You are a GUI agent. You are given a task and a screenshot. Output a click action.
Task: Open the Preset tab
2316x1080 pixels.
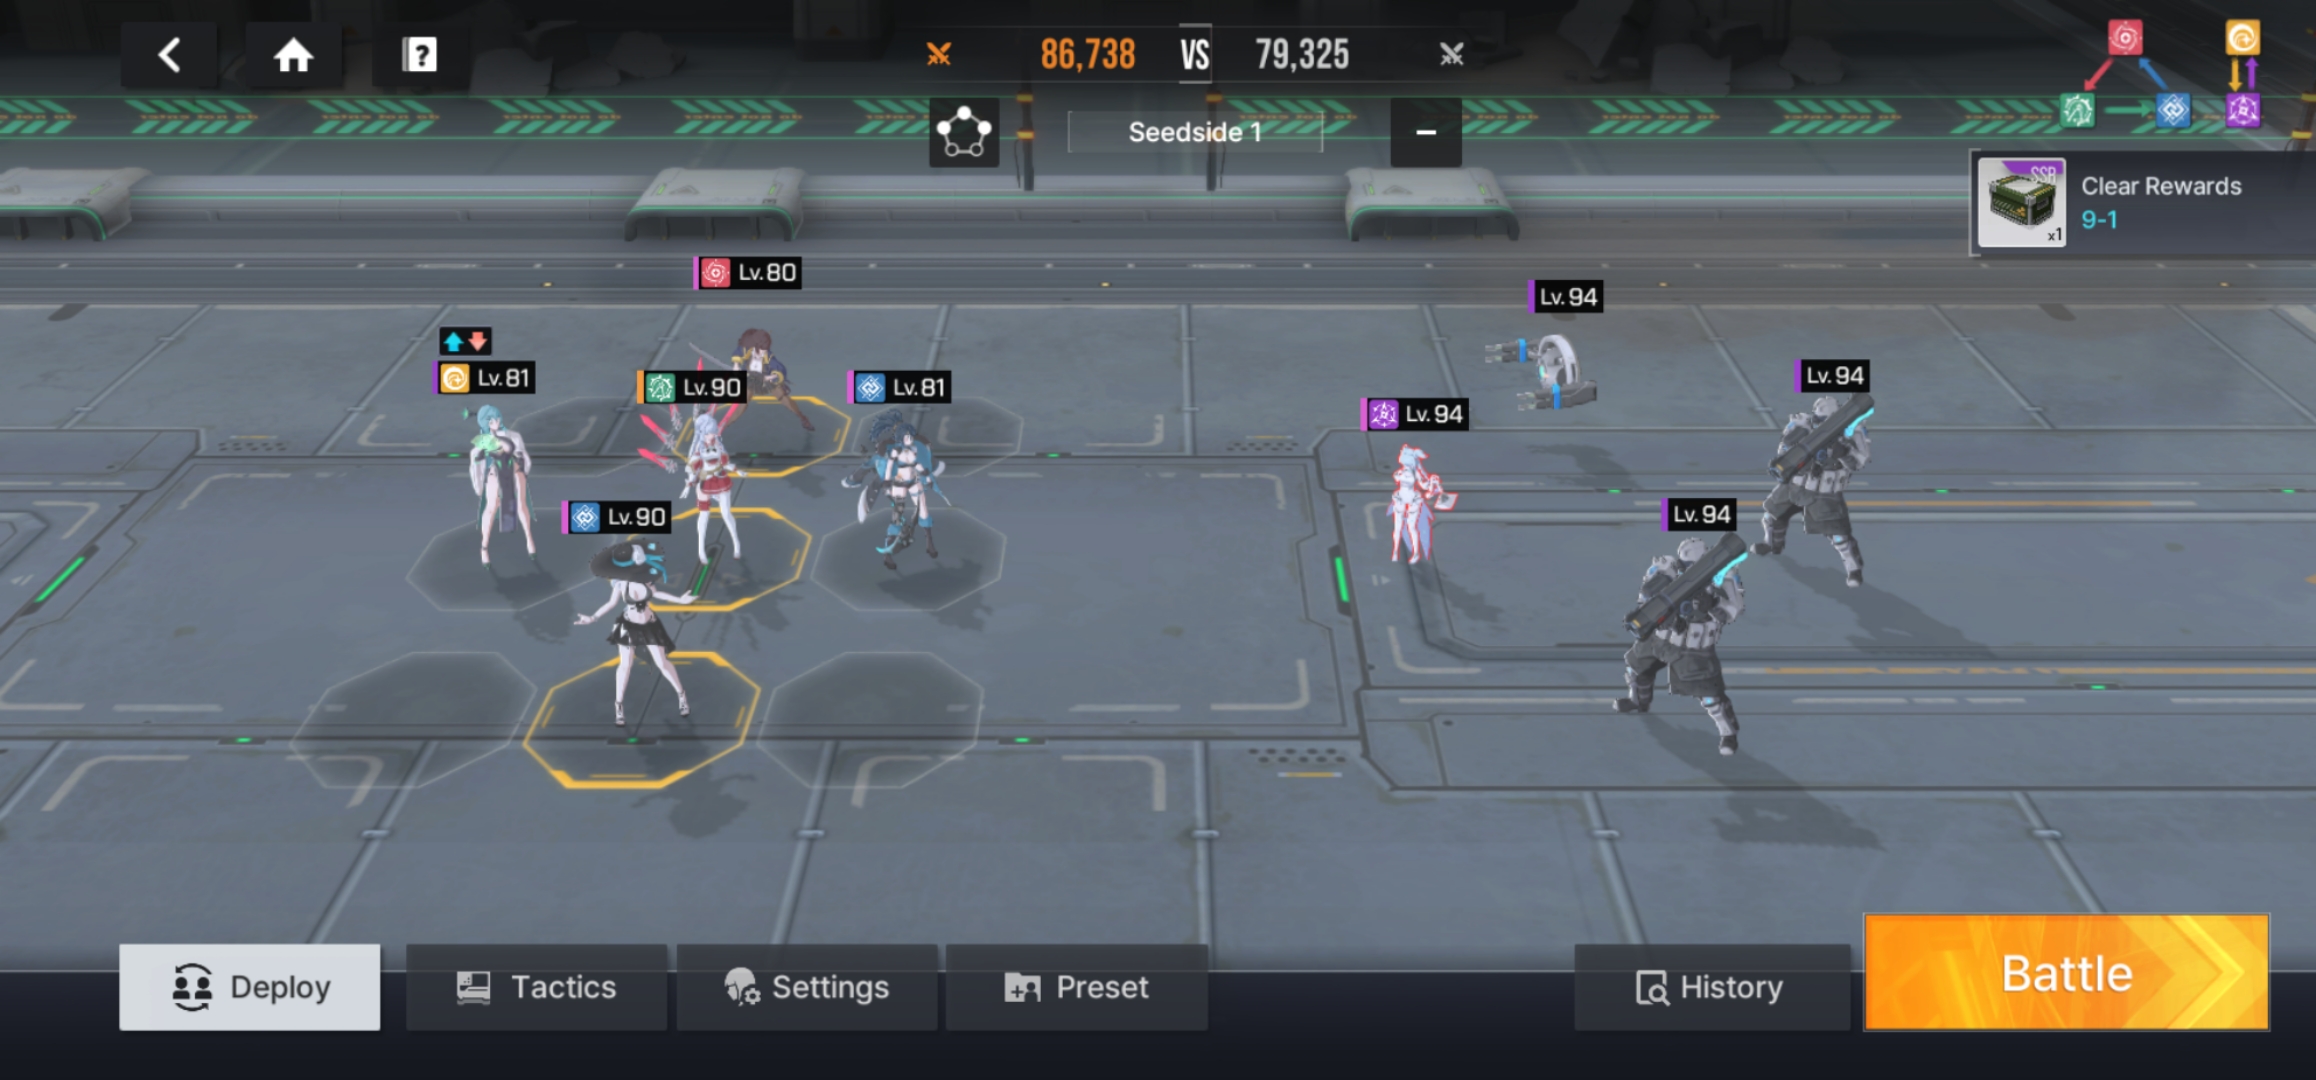pos(1077,987)
